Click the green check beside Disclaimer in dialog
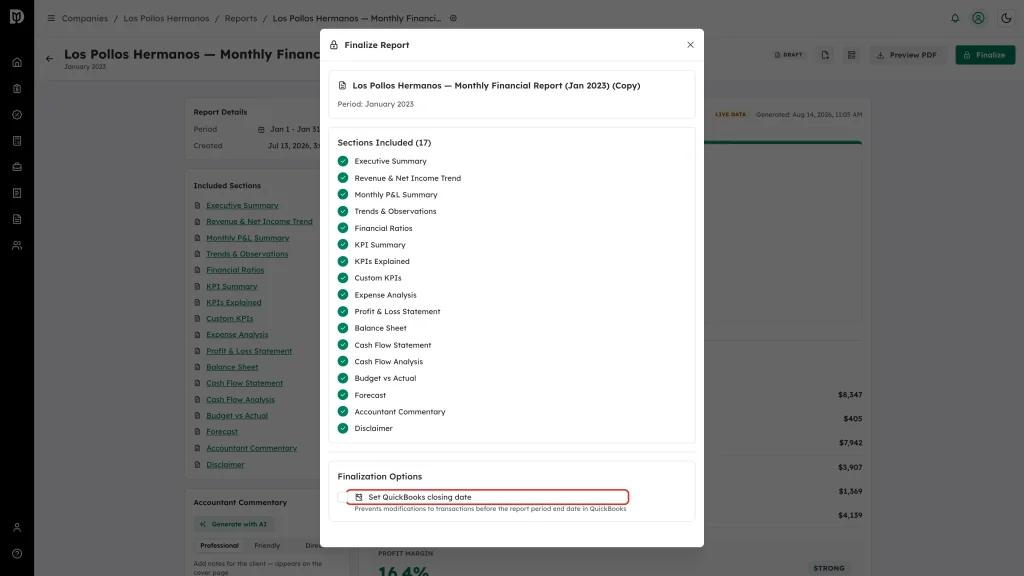The width and height of the screenshot is (1024, 576). pyautogui.click(x=343, y=428)
